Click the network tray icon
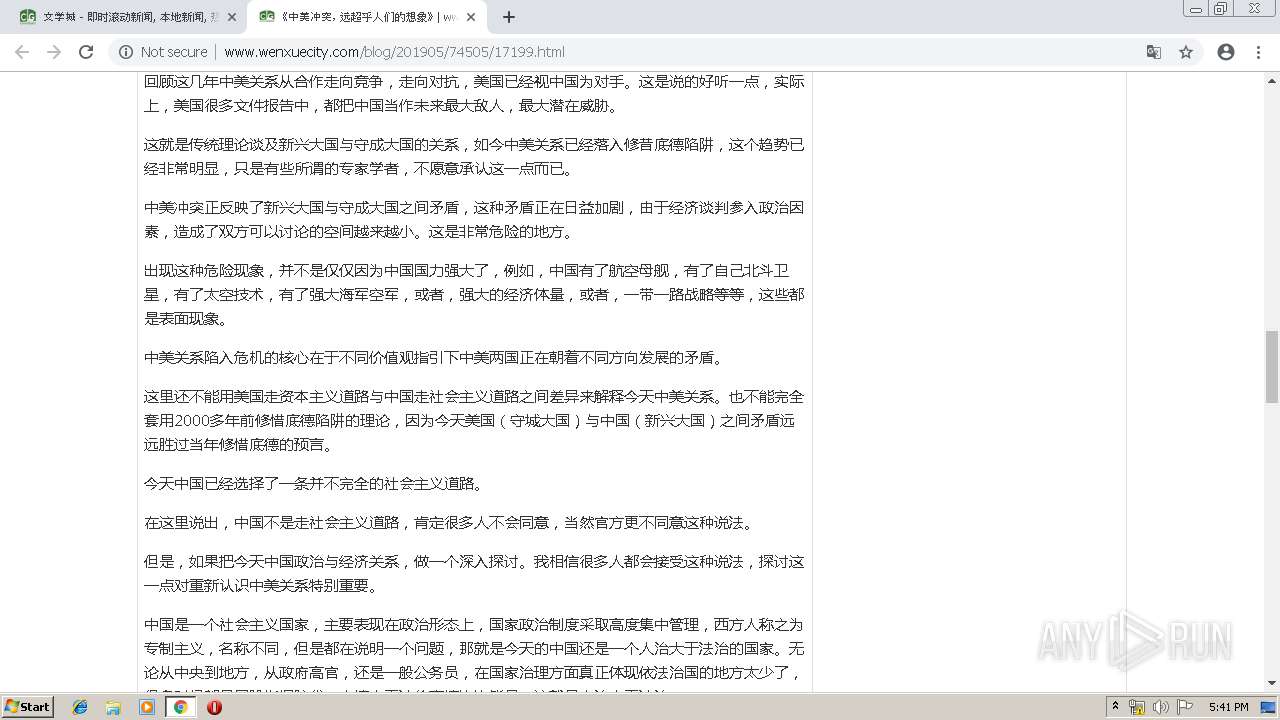The height and width of the screenshot is (720, 1280). point(1137,707)
